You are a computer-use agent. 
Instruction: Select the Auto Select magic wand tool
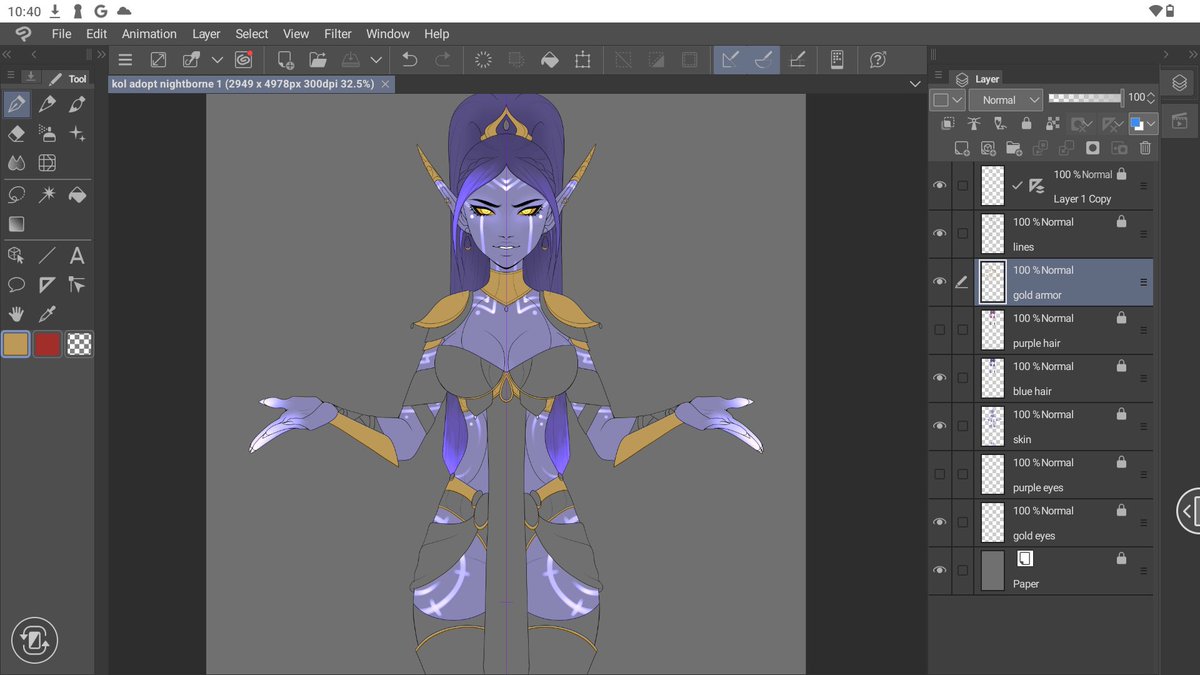click(46, 195)
